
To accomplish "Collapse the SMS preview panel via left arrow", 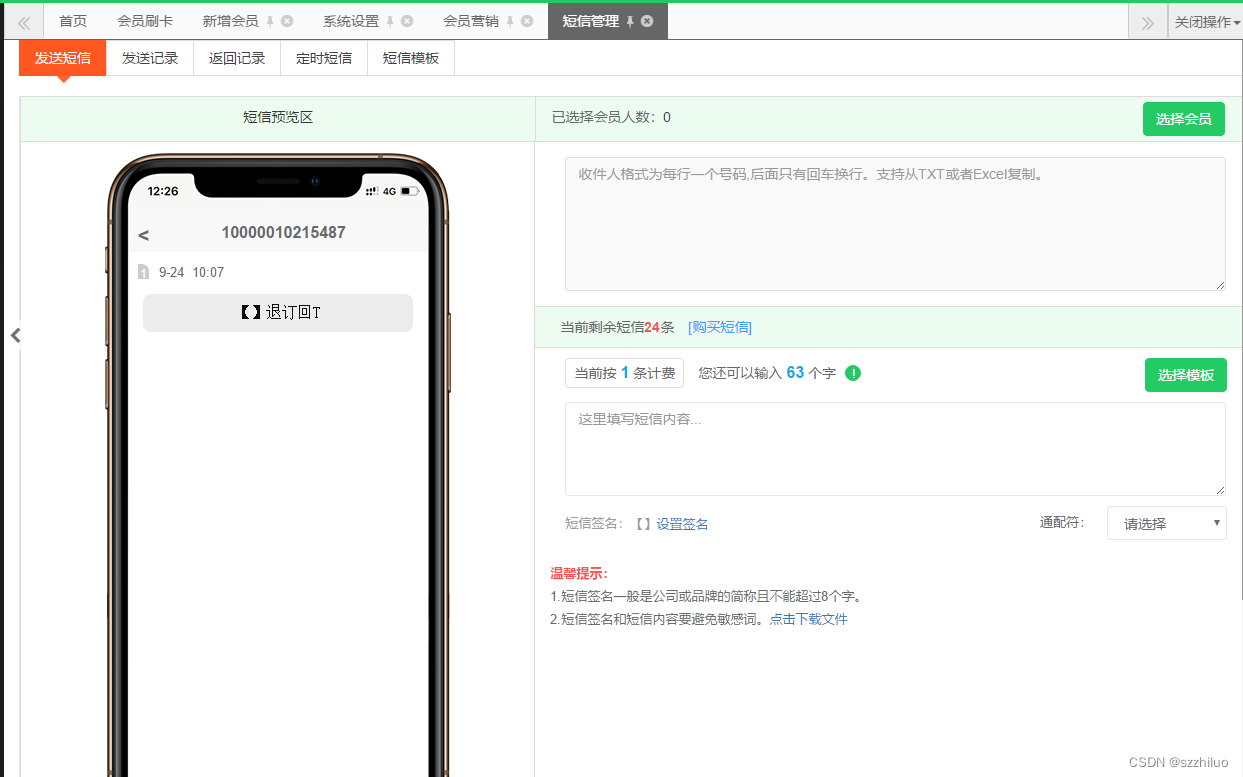I will click(x=15, y=335).
